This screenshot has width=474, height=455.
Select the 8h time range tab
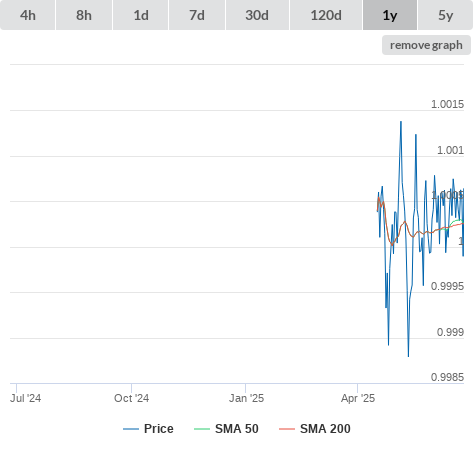click(84, 15)
